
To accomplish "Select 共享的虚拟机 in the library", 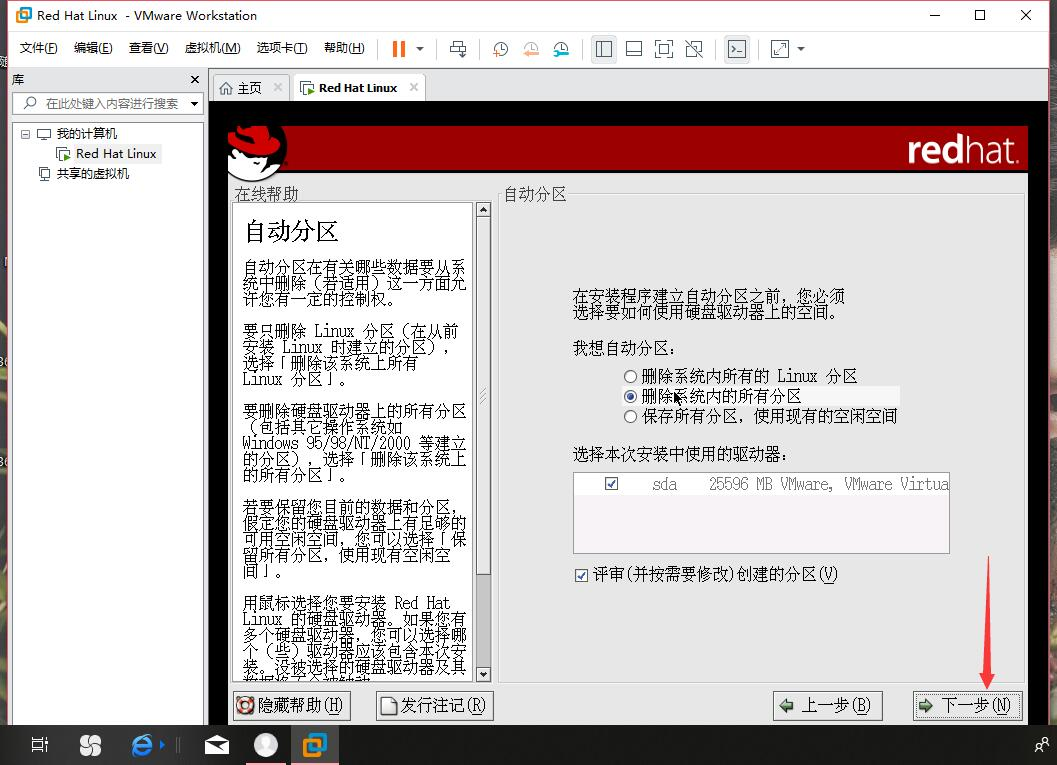I will point(92,174).
